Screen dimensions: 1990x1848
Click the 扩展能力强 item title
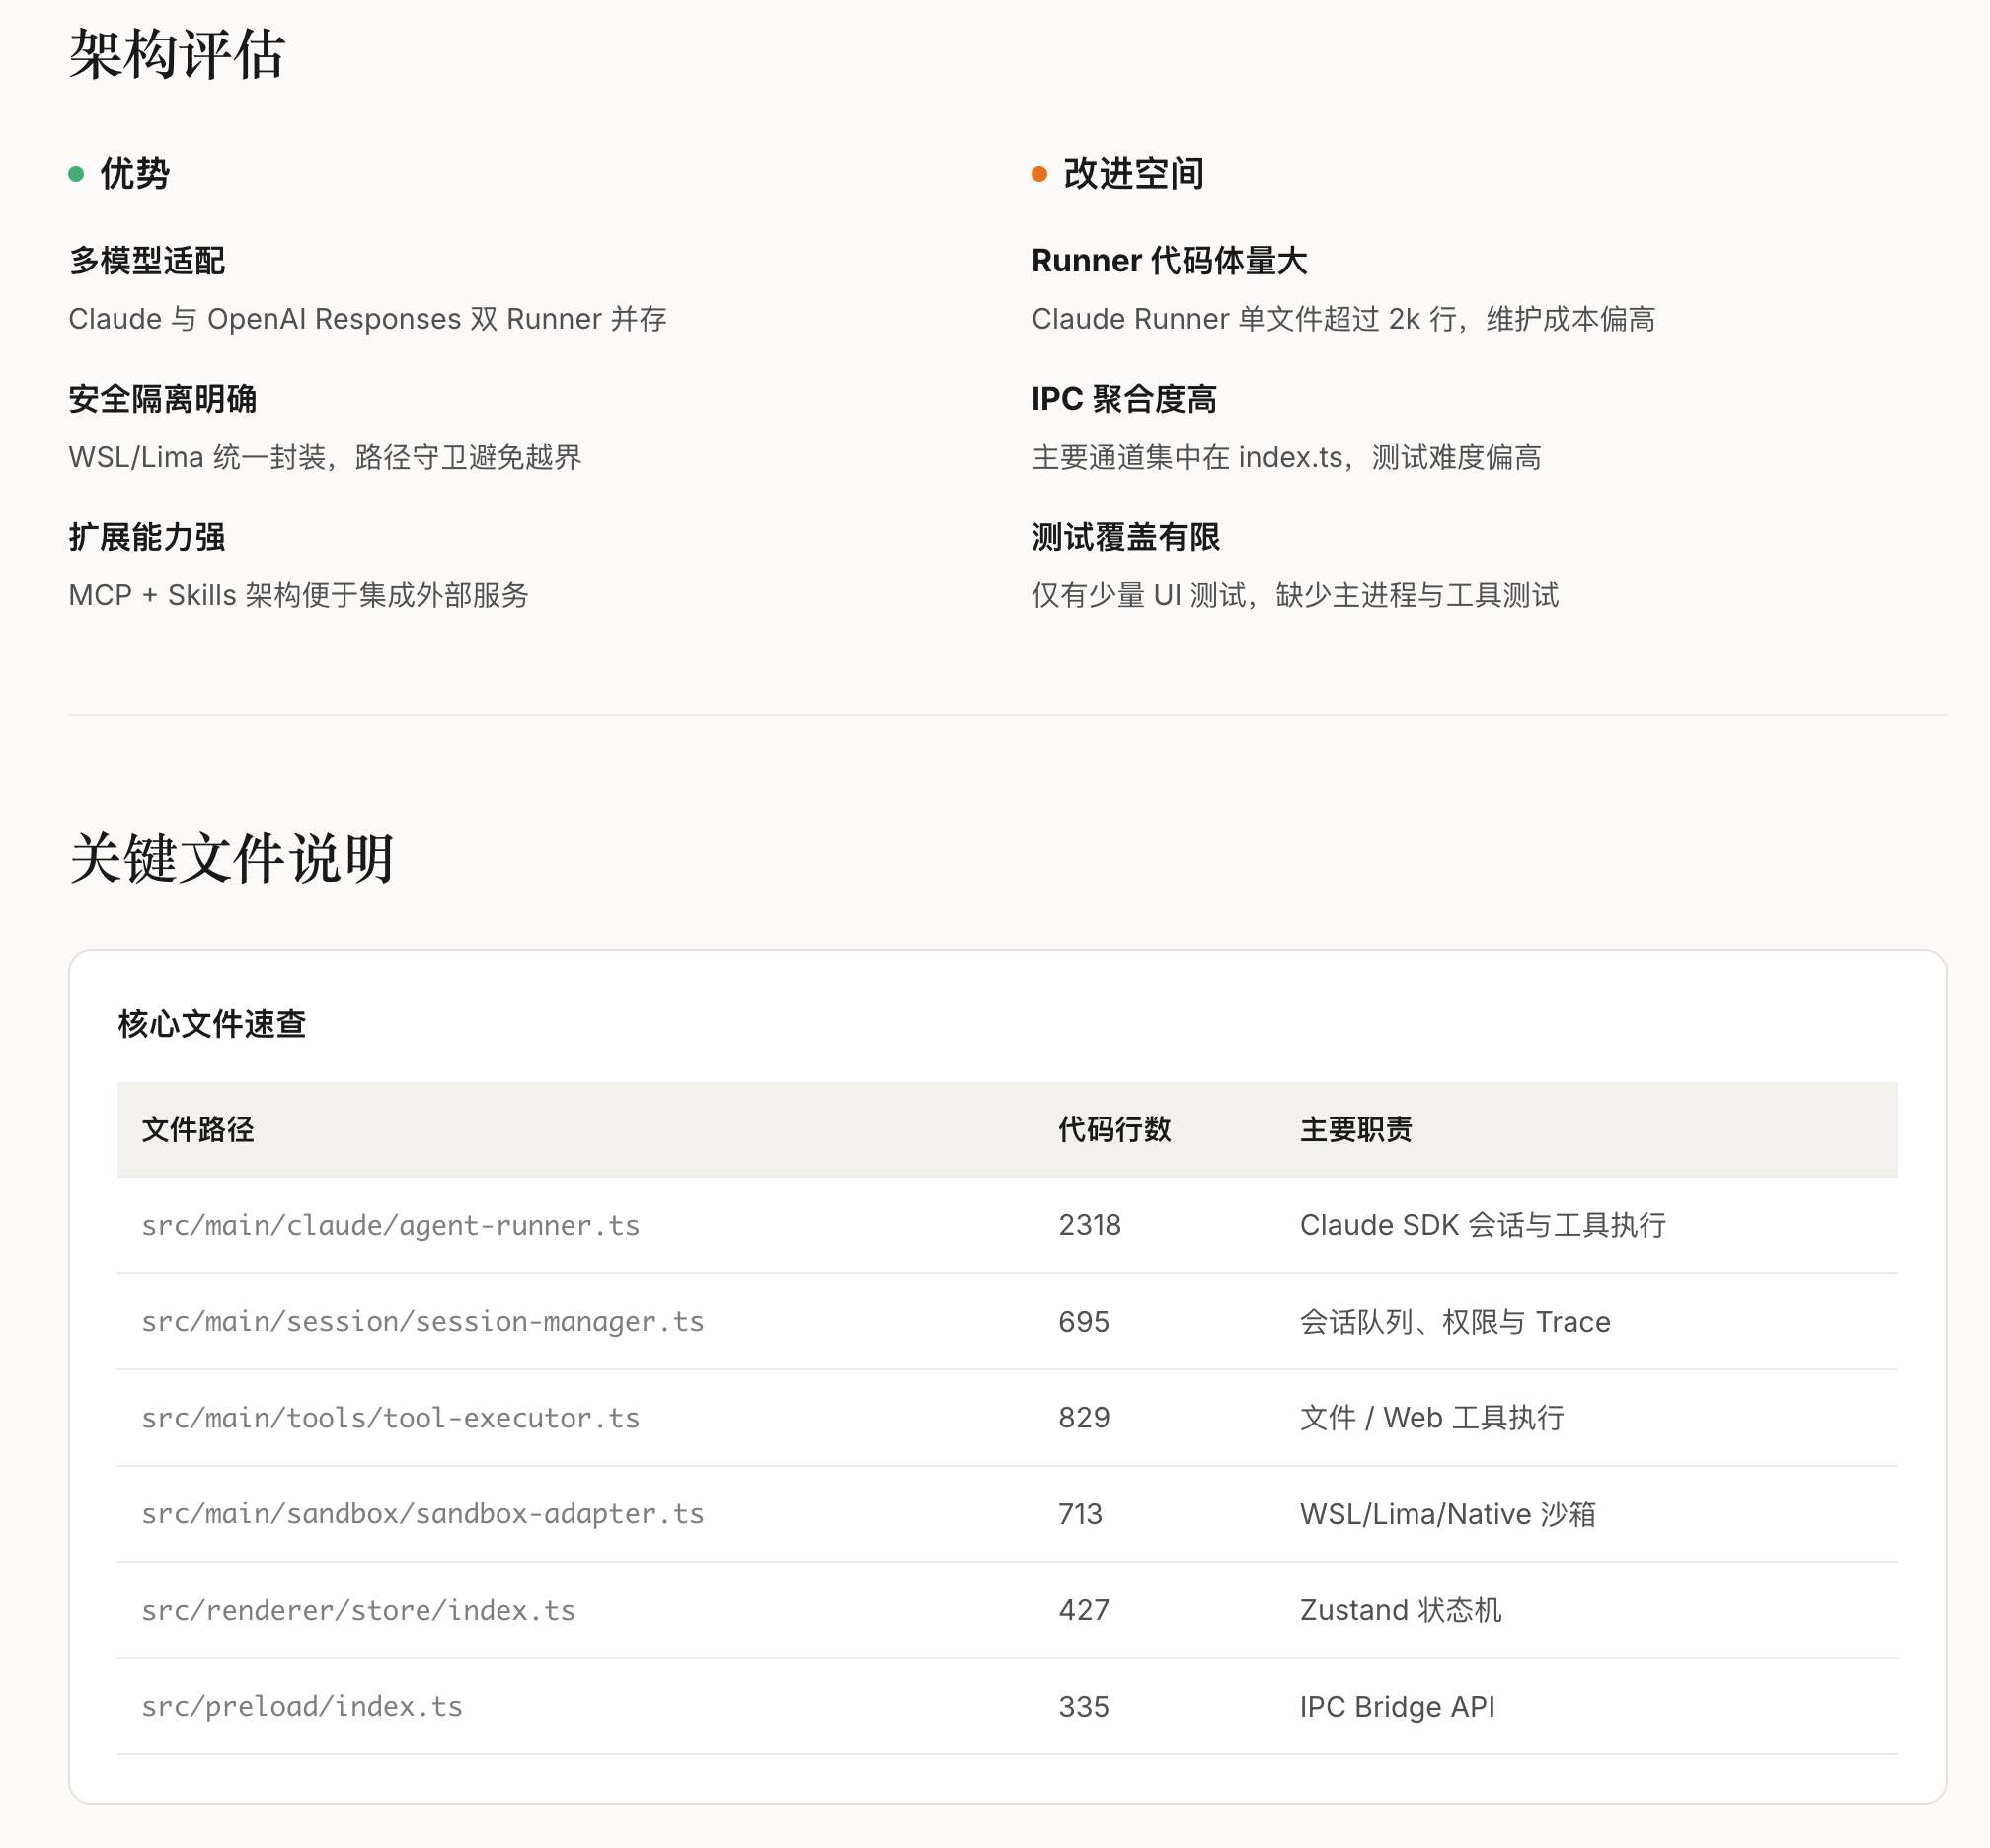147,537
